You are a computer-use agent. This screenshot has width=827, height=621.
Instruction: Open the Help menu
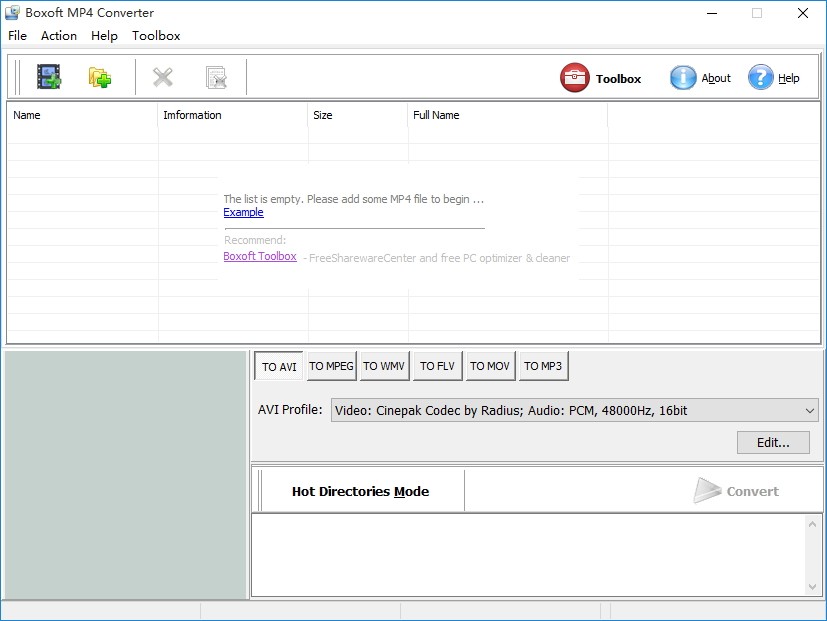[104, 35]
